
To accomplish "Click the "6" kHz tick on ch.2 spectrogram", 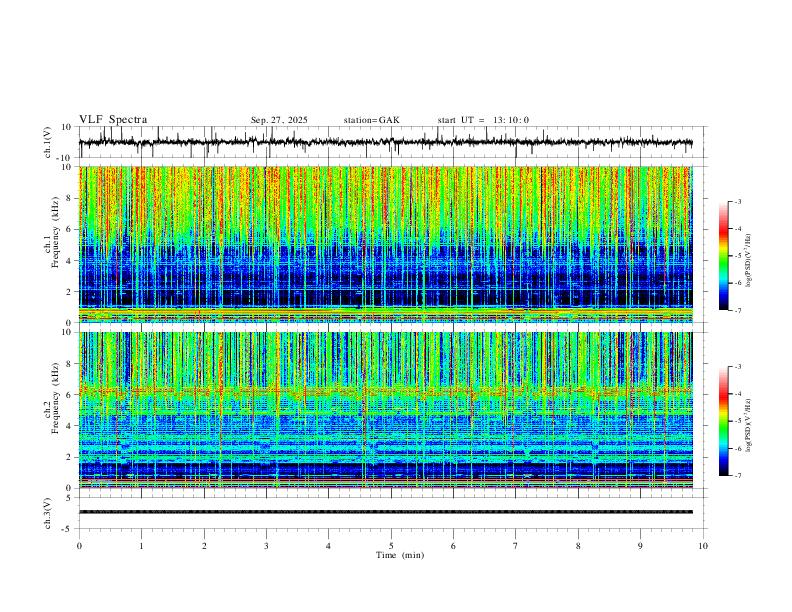I will (x=71, y=395).
